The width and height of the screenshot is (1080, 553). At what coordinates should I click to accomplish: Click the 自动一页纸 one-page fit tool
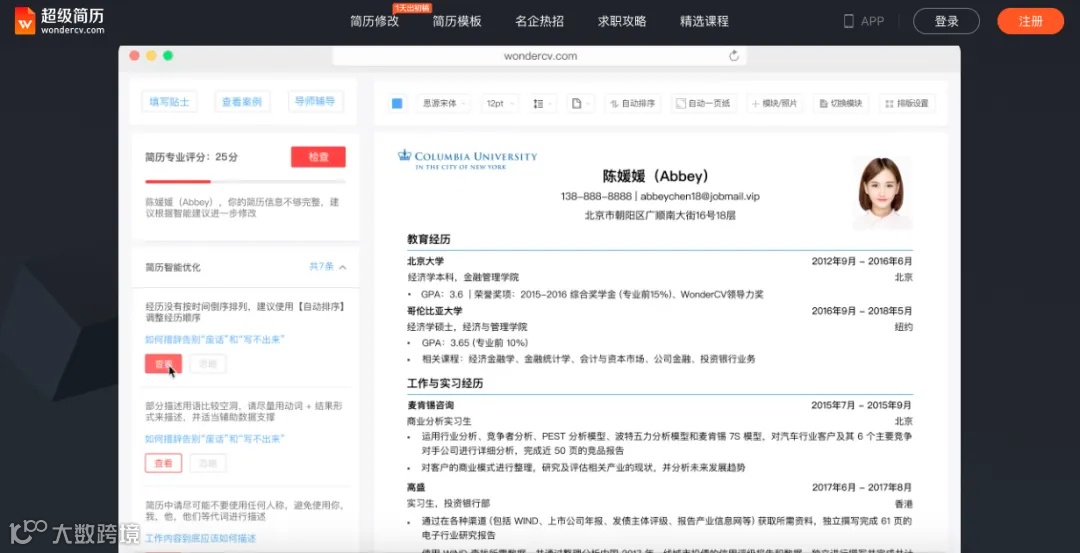[x=703, y=103]
